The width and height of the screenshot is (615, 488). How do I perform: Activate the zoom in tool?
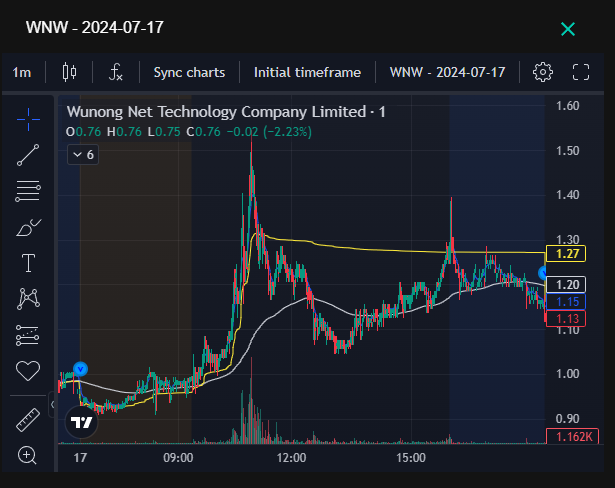(27, 455)
